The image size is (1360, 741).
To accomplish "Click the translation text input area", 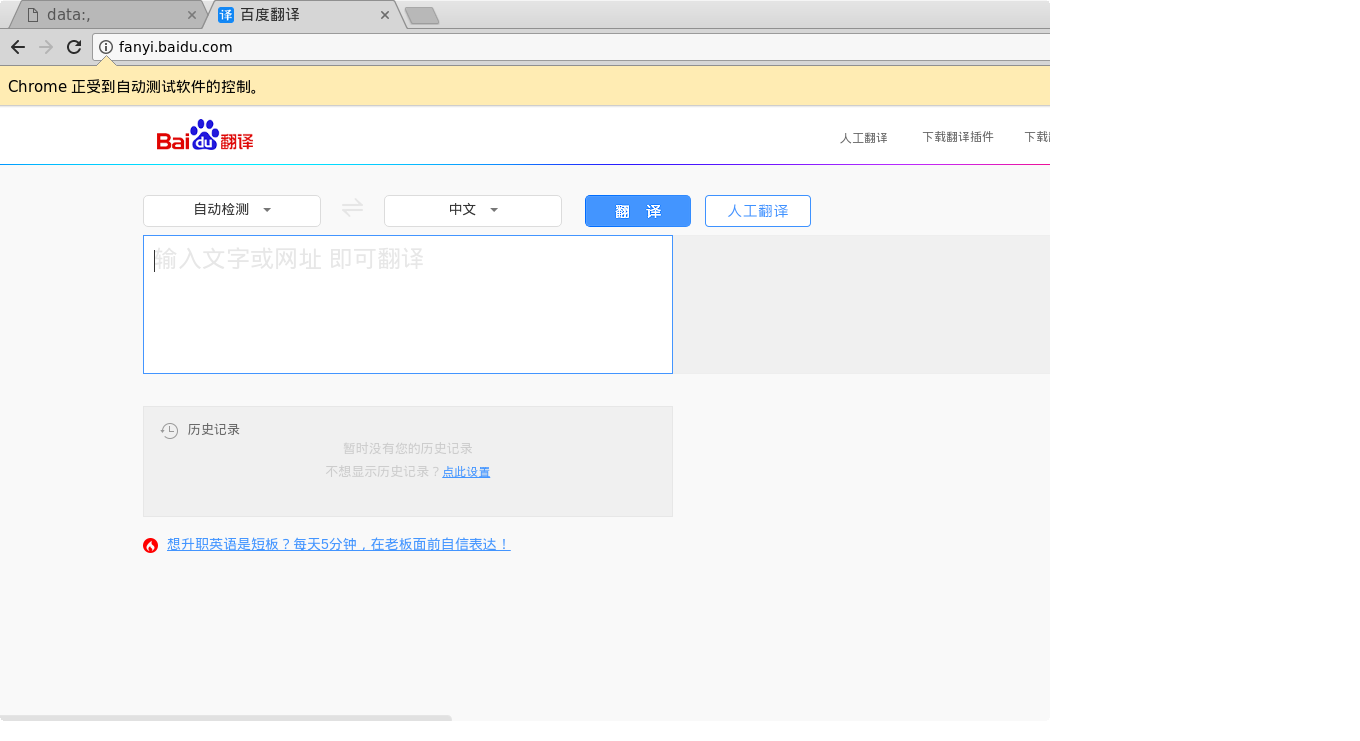I will tap(408, 304).
